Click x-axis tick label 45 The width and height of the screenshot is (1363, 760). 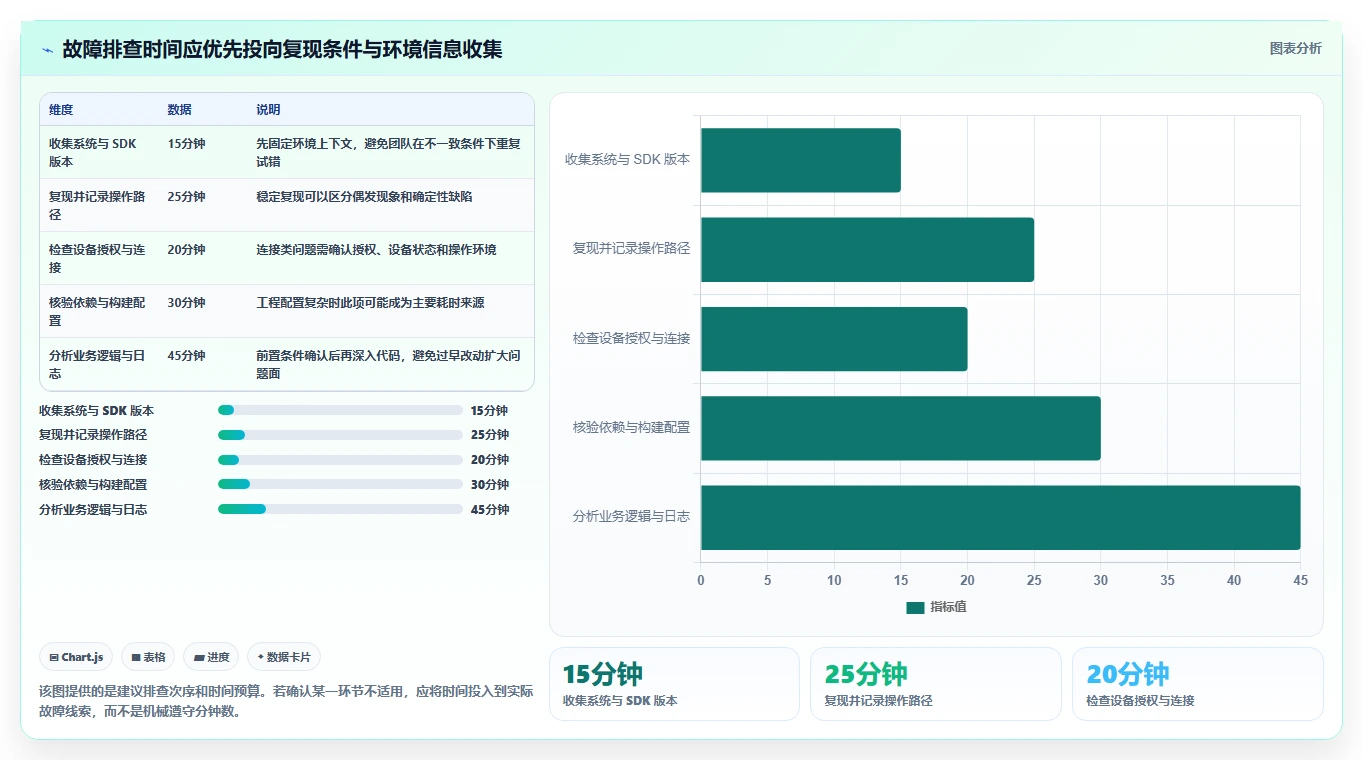pyautogui.click(x=1300, y=581)
